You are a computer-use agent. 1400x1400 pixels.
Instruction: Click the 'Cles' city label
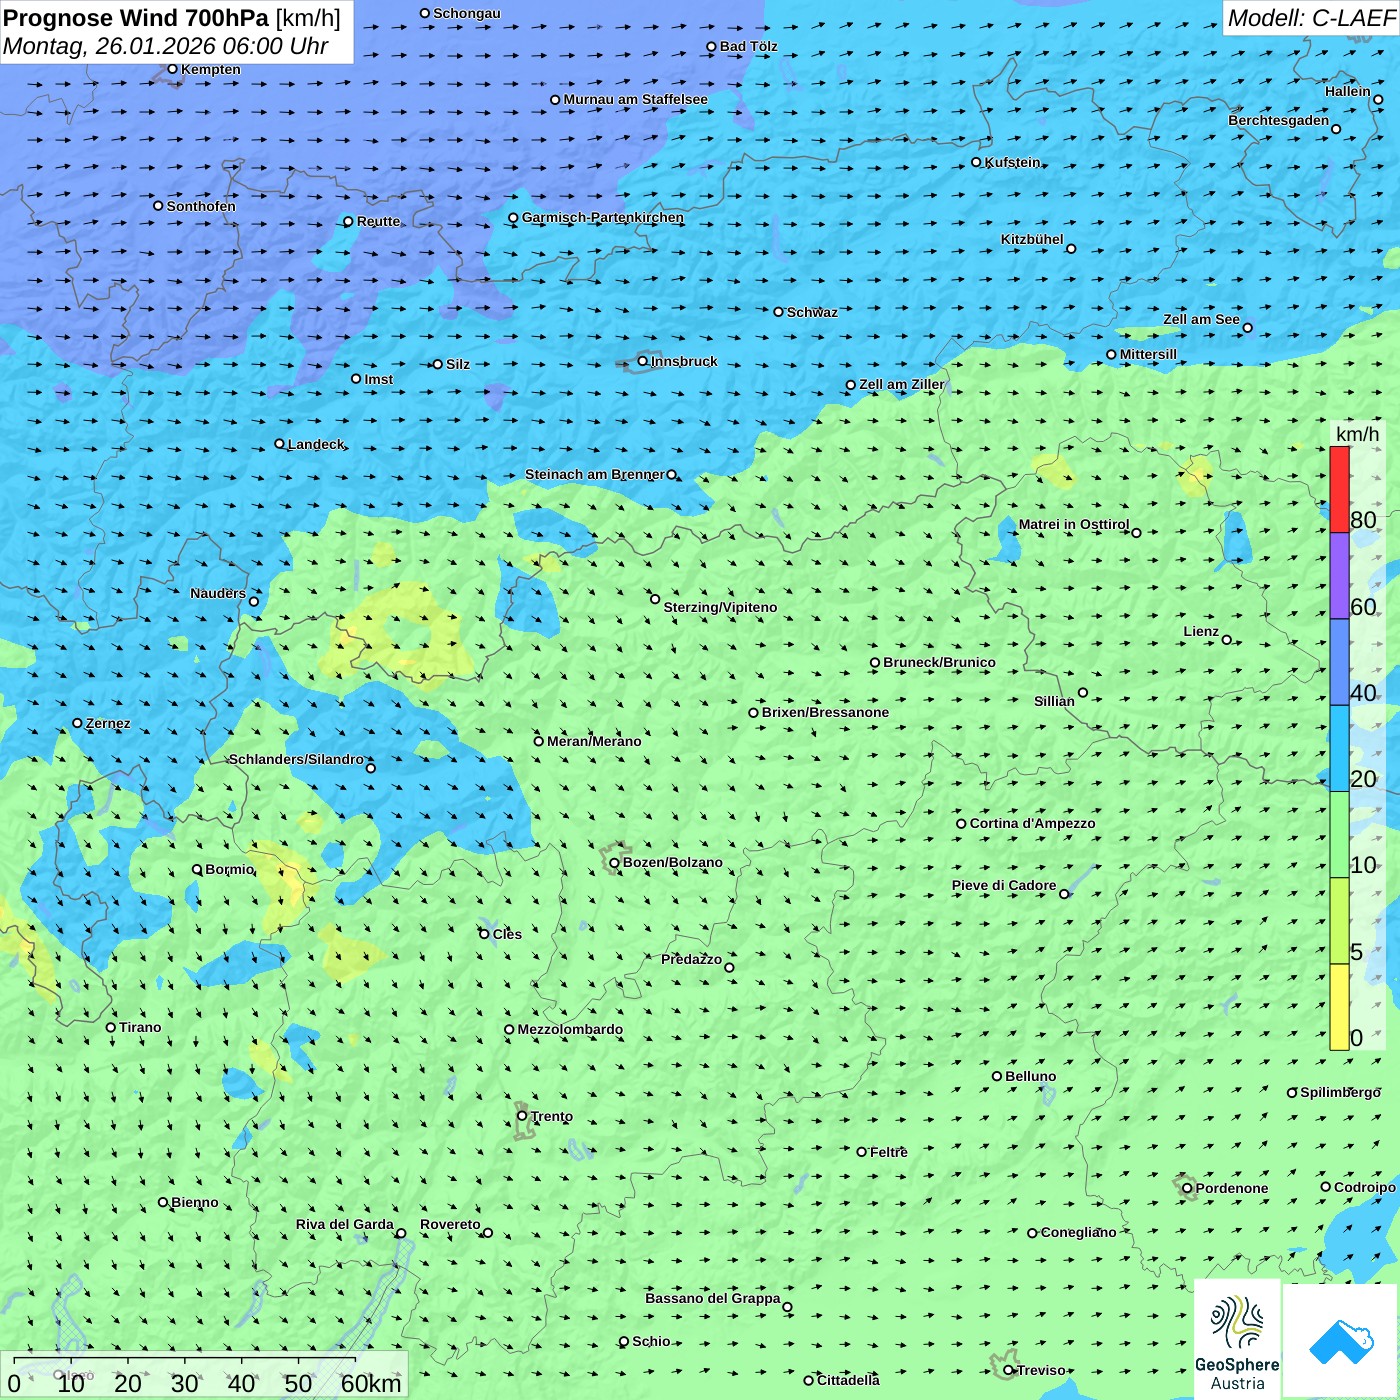click(507, 934)
